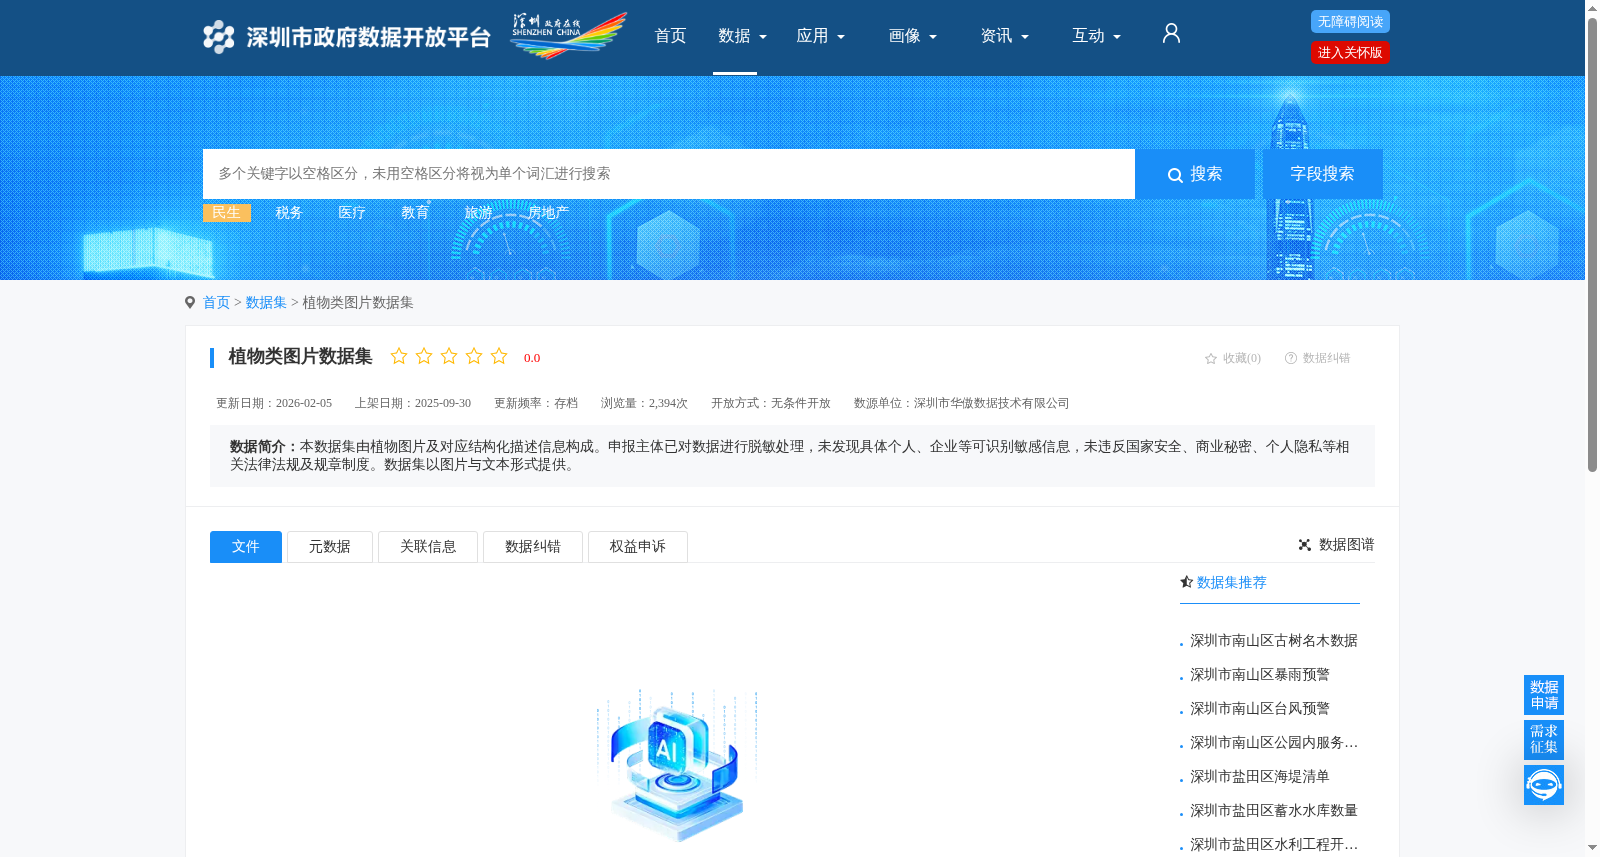Click the first rating star

(x=399, y=356)
